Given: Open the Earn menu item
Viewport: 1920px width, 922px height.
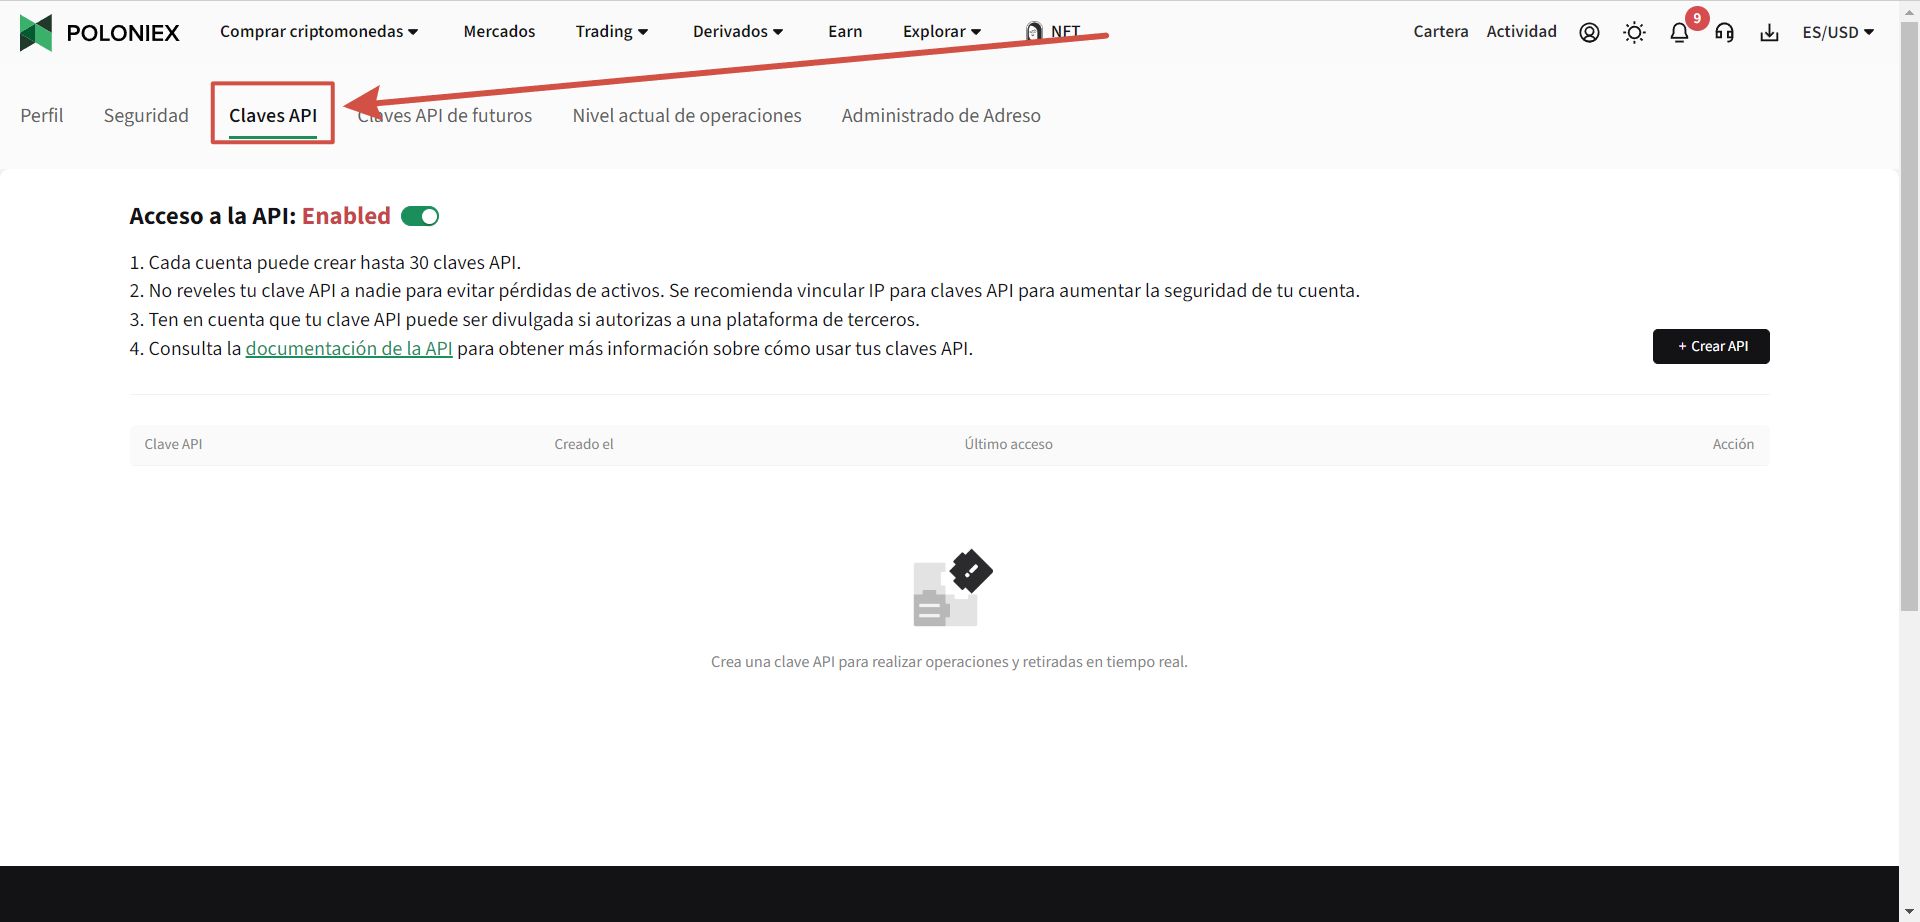Looking at the screenshot, I should (x=845, y=32).
